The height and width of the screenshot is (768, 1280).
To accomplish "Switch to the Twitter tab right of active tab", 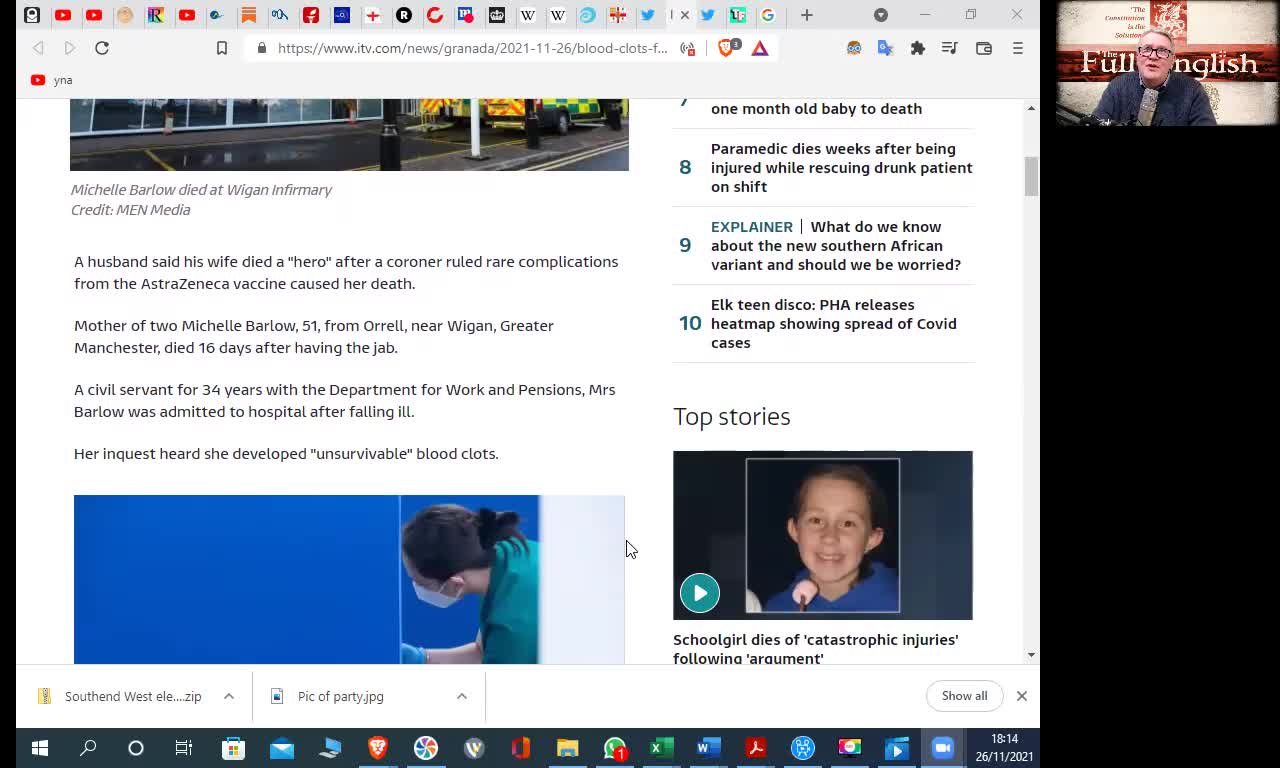I will 708,15.
